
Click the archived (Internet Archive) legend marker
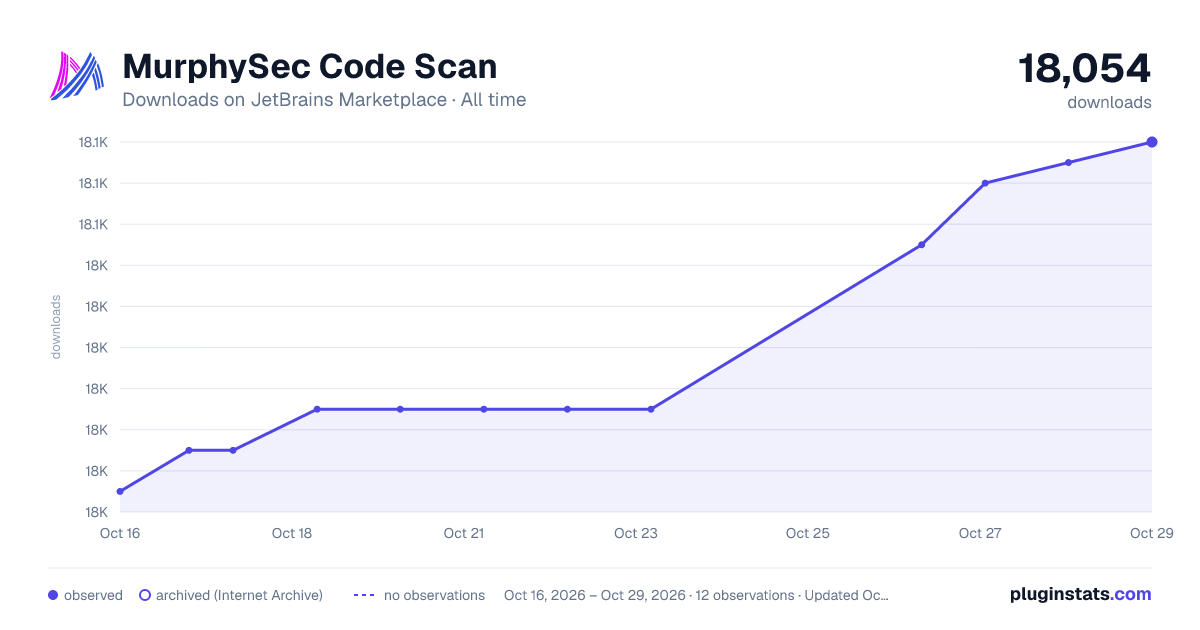tap(144, 595)
